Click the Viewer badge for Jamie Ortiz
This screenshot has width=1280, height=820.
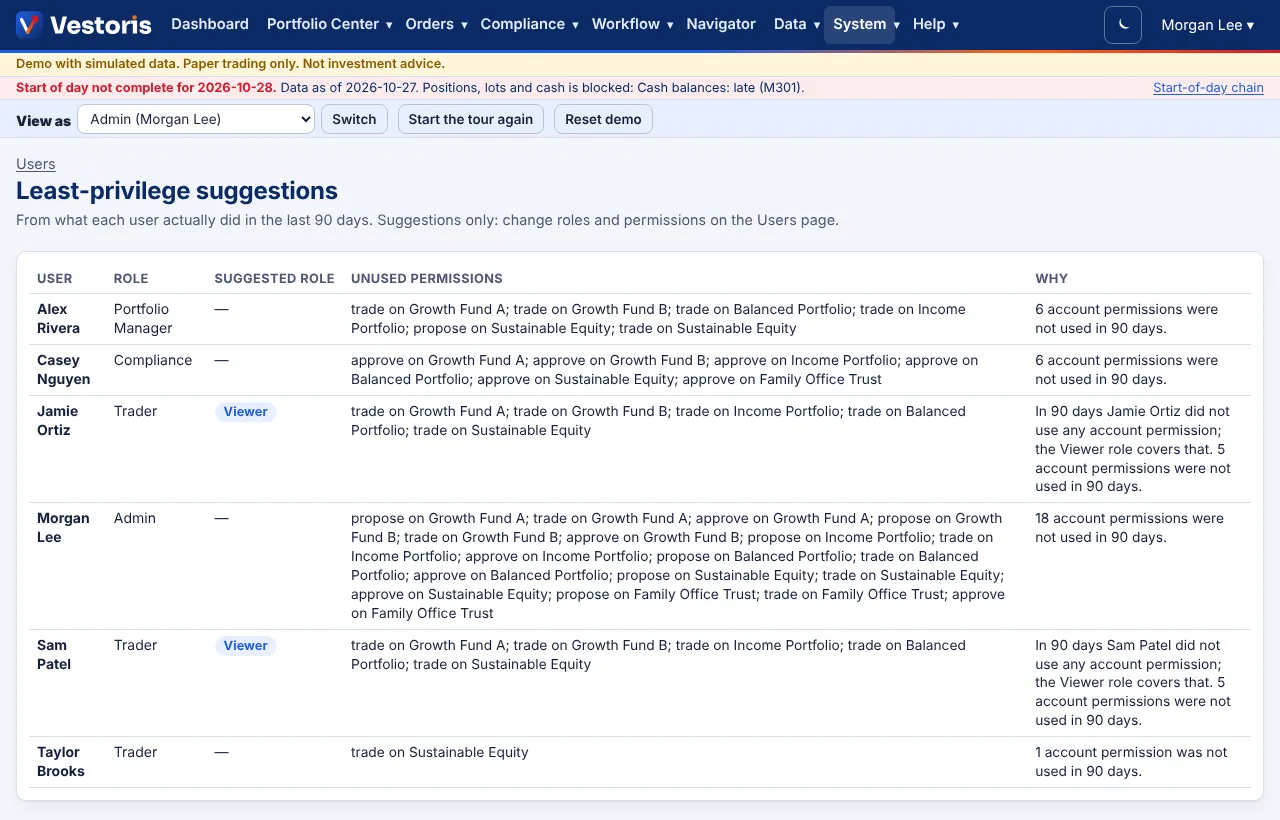click(246, 412)
